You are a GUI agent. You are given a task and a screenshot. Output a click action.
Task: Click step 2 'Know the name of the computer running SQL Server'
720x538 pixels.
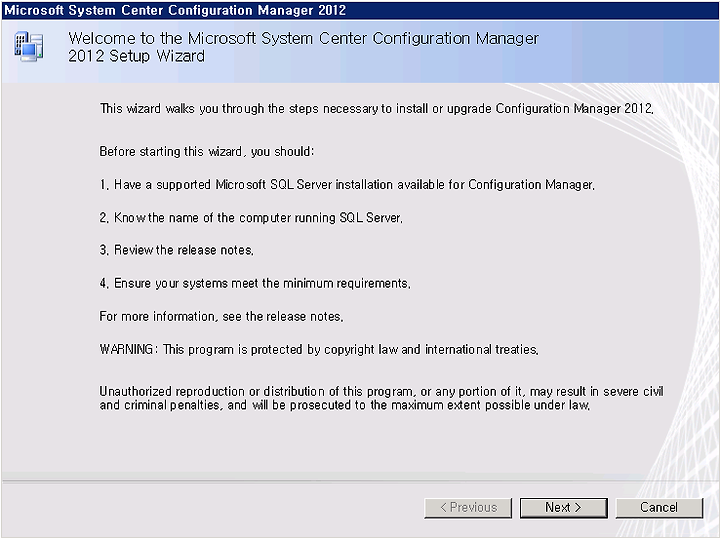click(251, 218)
